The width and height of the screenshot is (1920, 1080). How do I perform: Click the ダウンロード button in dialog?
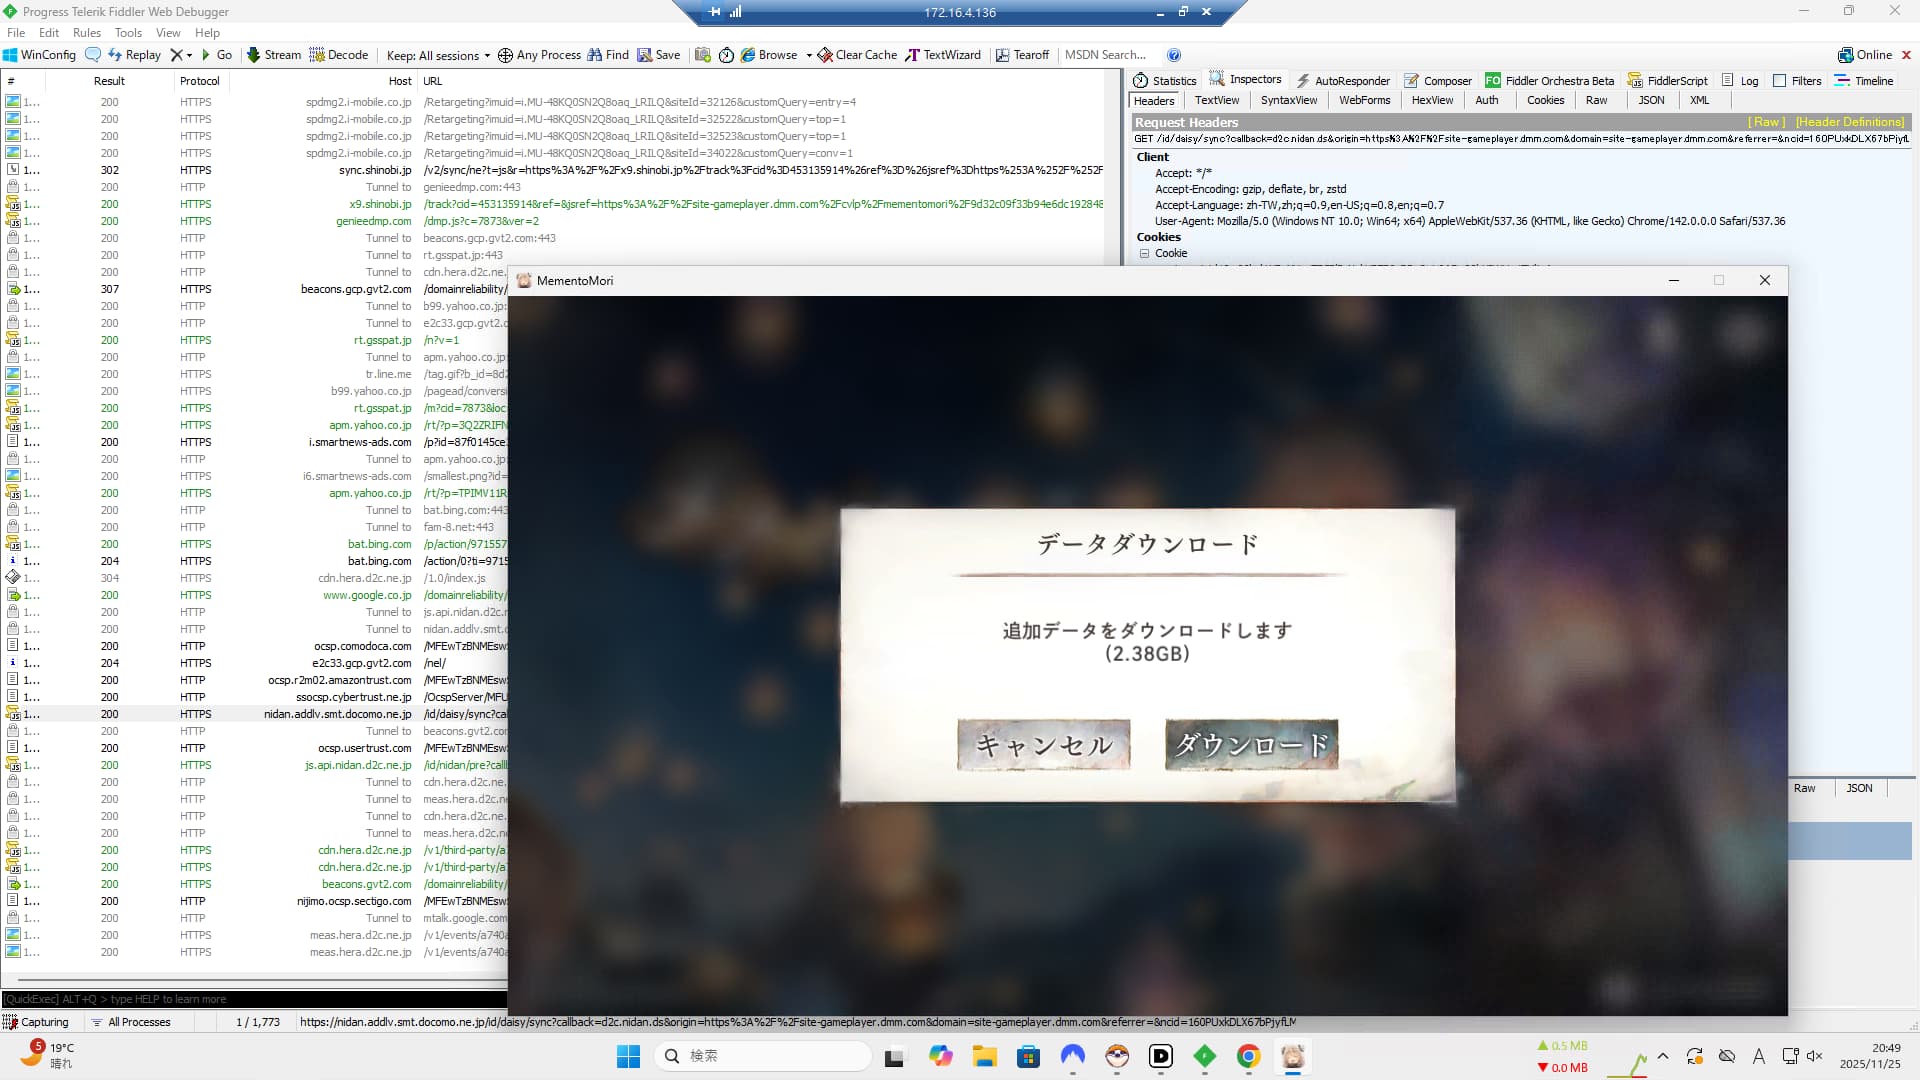1251,745
